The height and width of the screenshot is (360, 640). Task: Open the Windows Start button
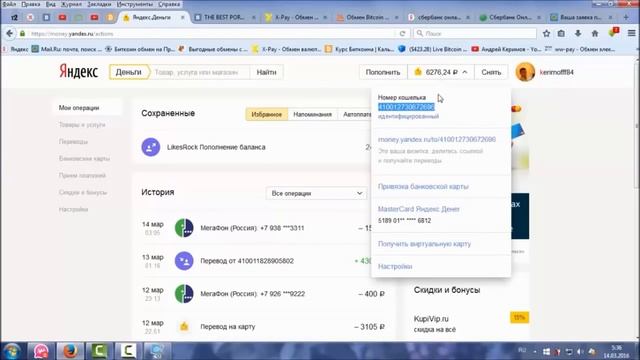click(x=12, y=351)
